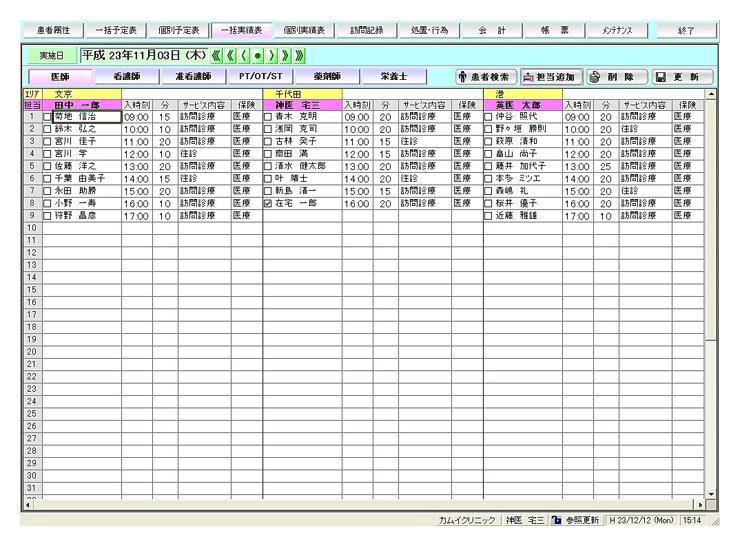The width and height of the screenshot is (740, 546).
Task: Go to next day with single-right arrow
Action: (x=271, y=56)
